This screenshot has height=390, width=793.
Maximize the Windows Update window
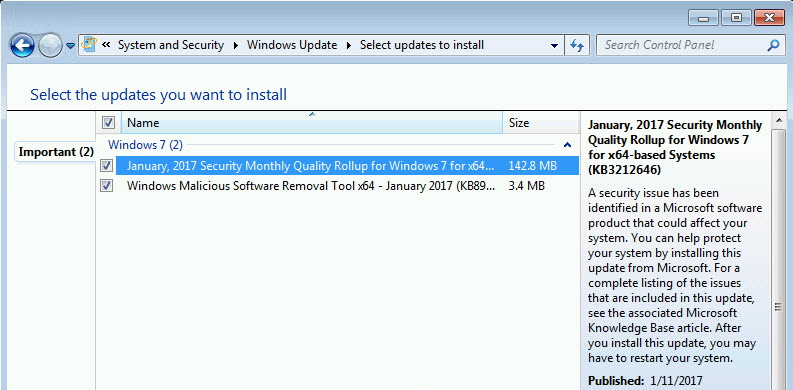coord(736,18)
